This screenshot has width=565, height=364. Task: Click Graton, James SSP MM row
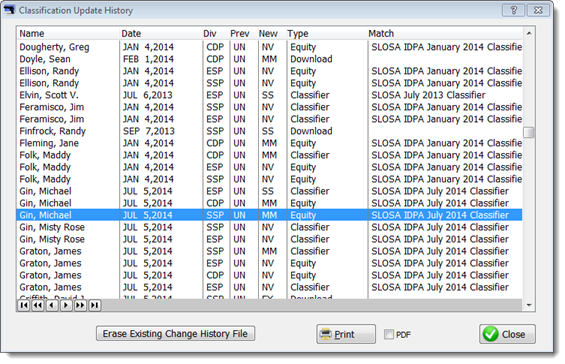270,251
